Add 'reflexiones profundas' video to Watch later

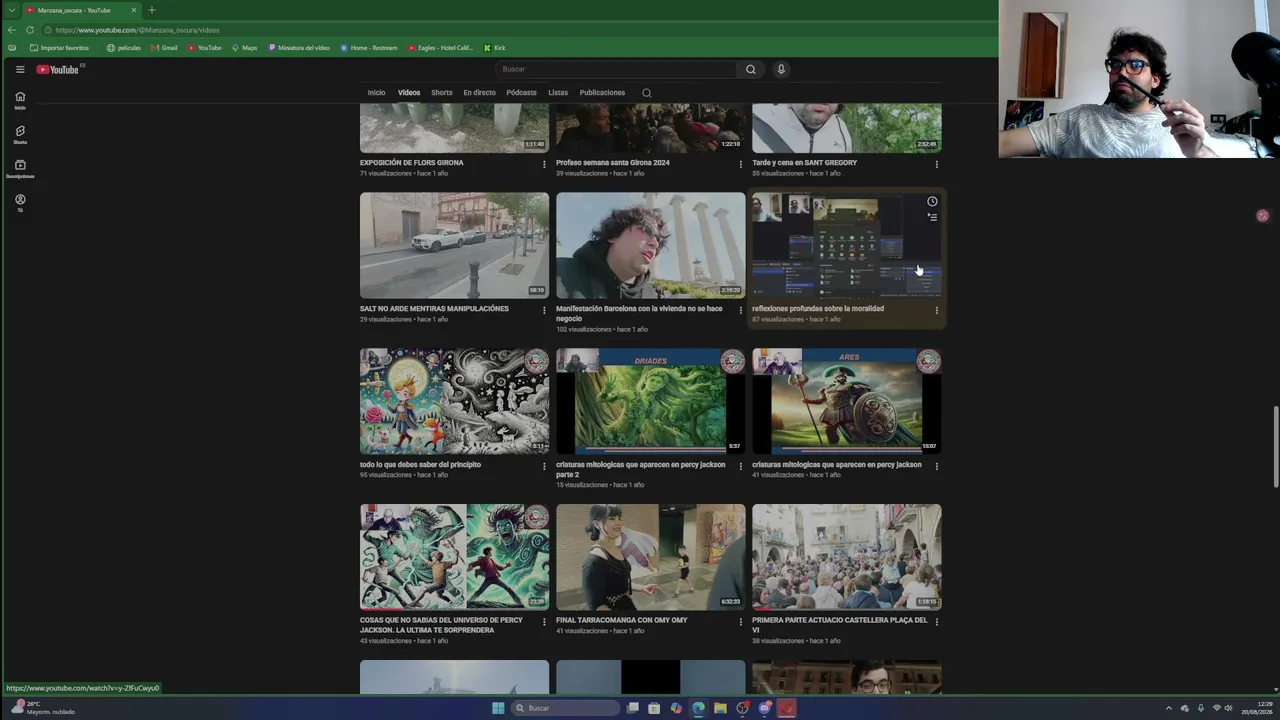(x=932, y=201)
